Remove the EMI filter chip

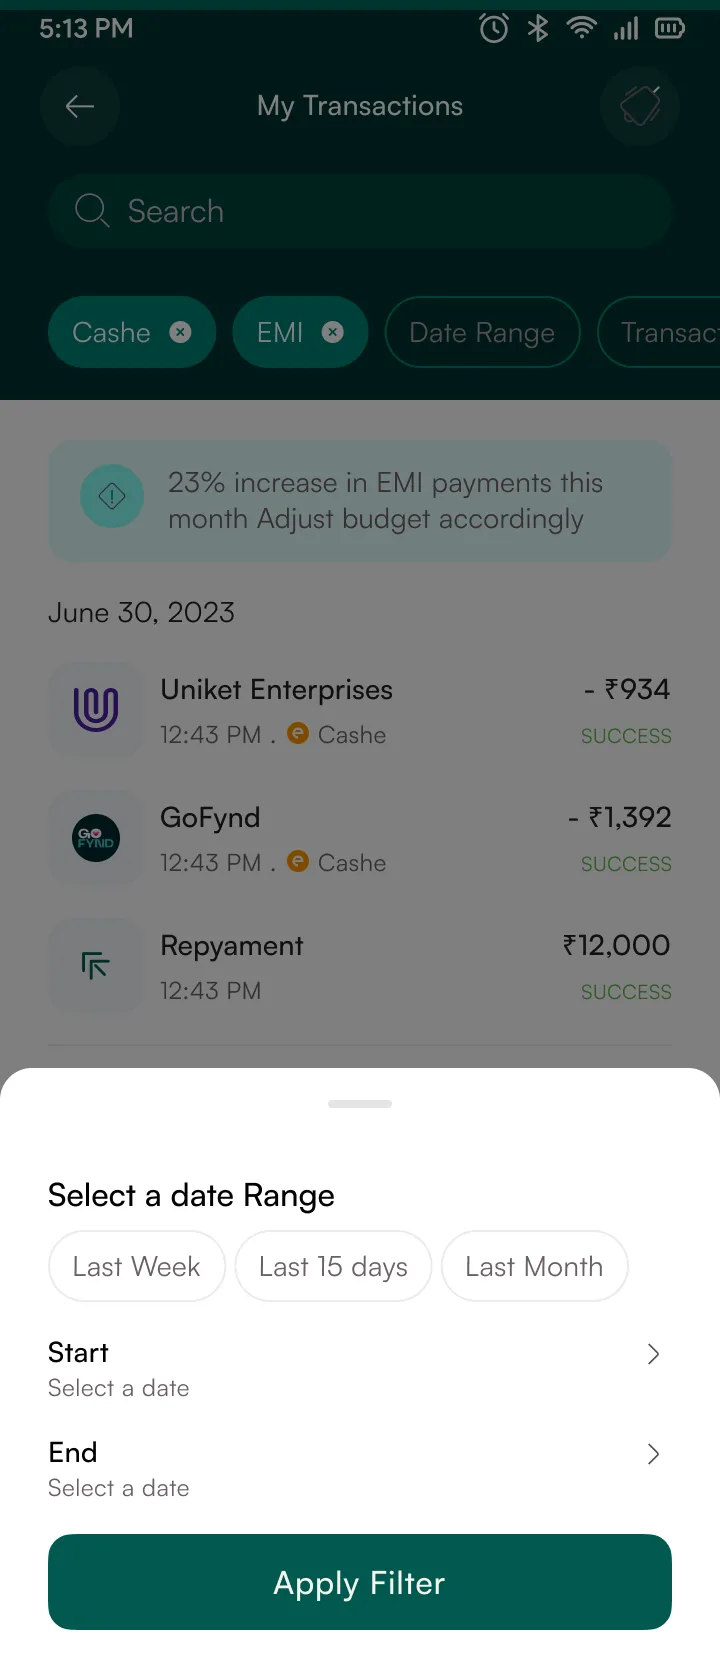(x=333, y=332)
